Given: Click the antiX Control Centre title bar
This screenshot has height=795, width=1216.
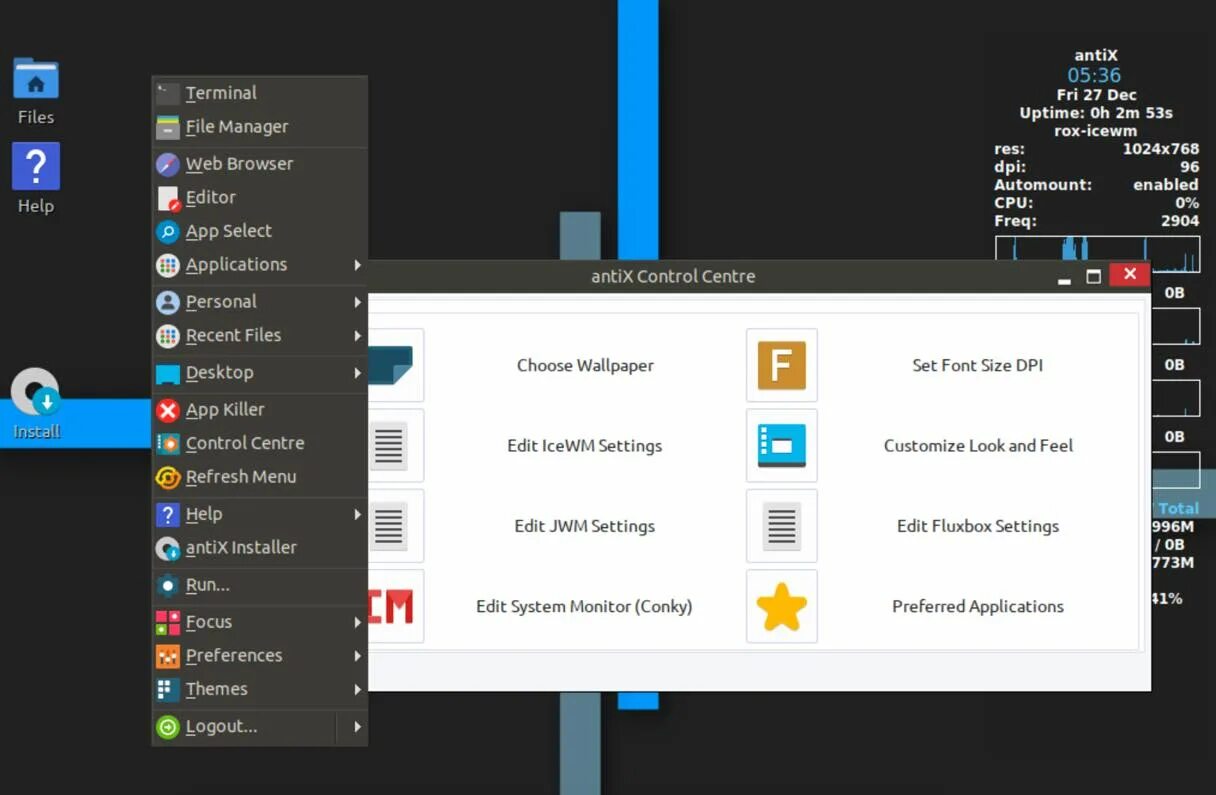Looking at the screenshot, I should coord(673,276).
